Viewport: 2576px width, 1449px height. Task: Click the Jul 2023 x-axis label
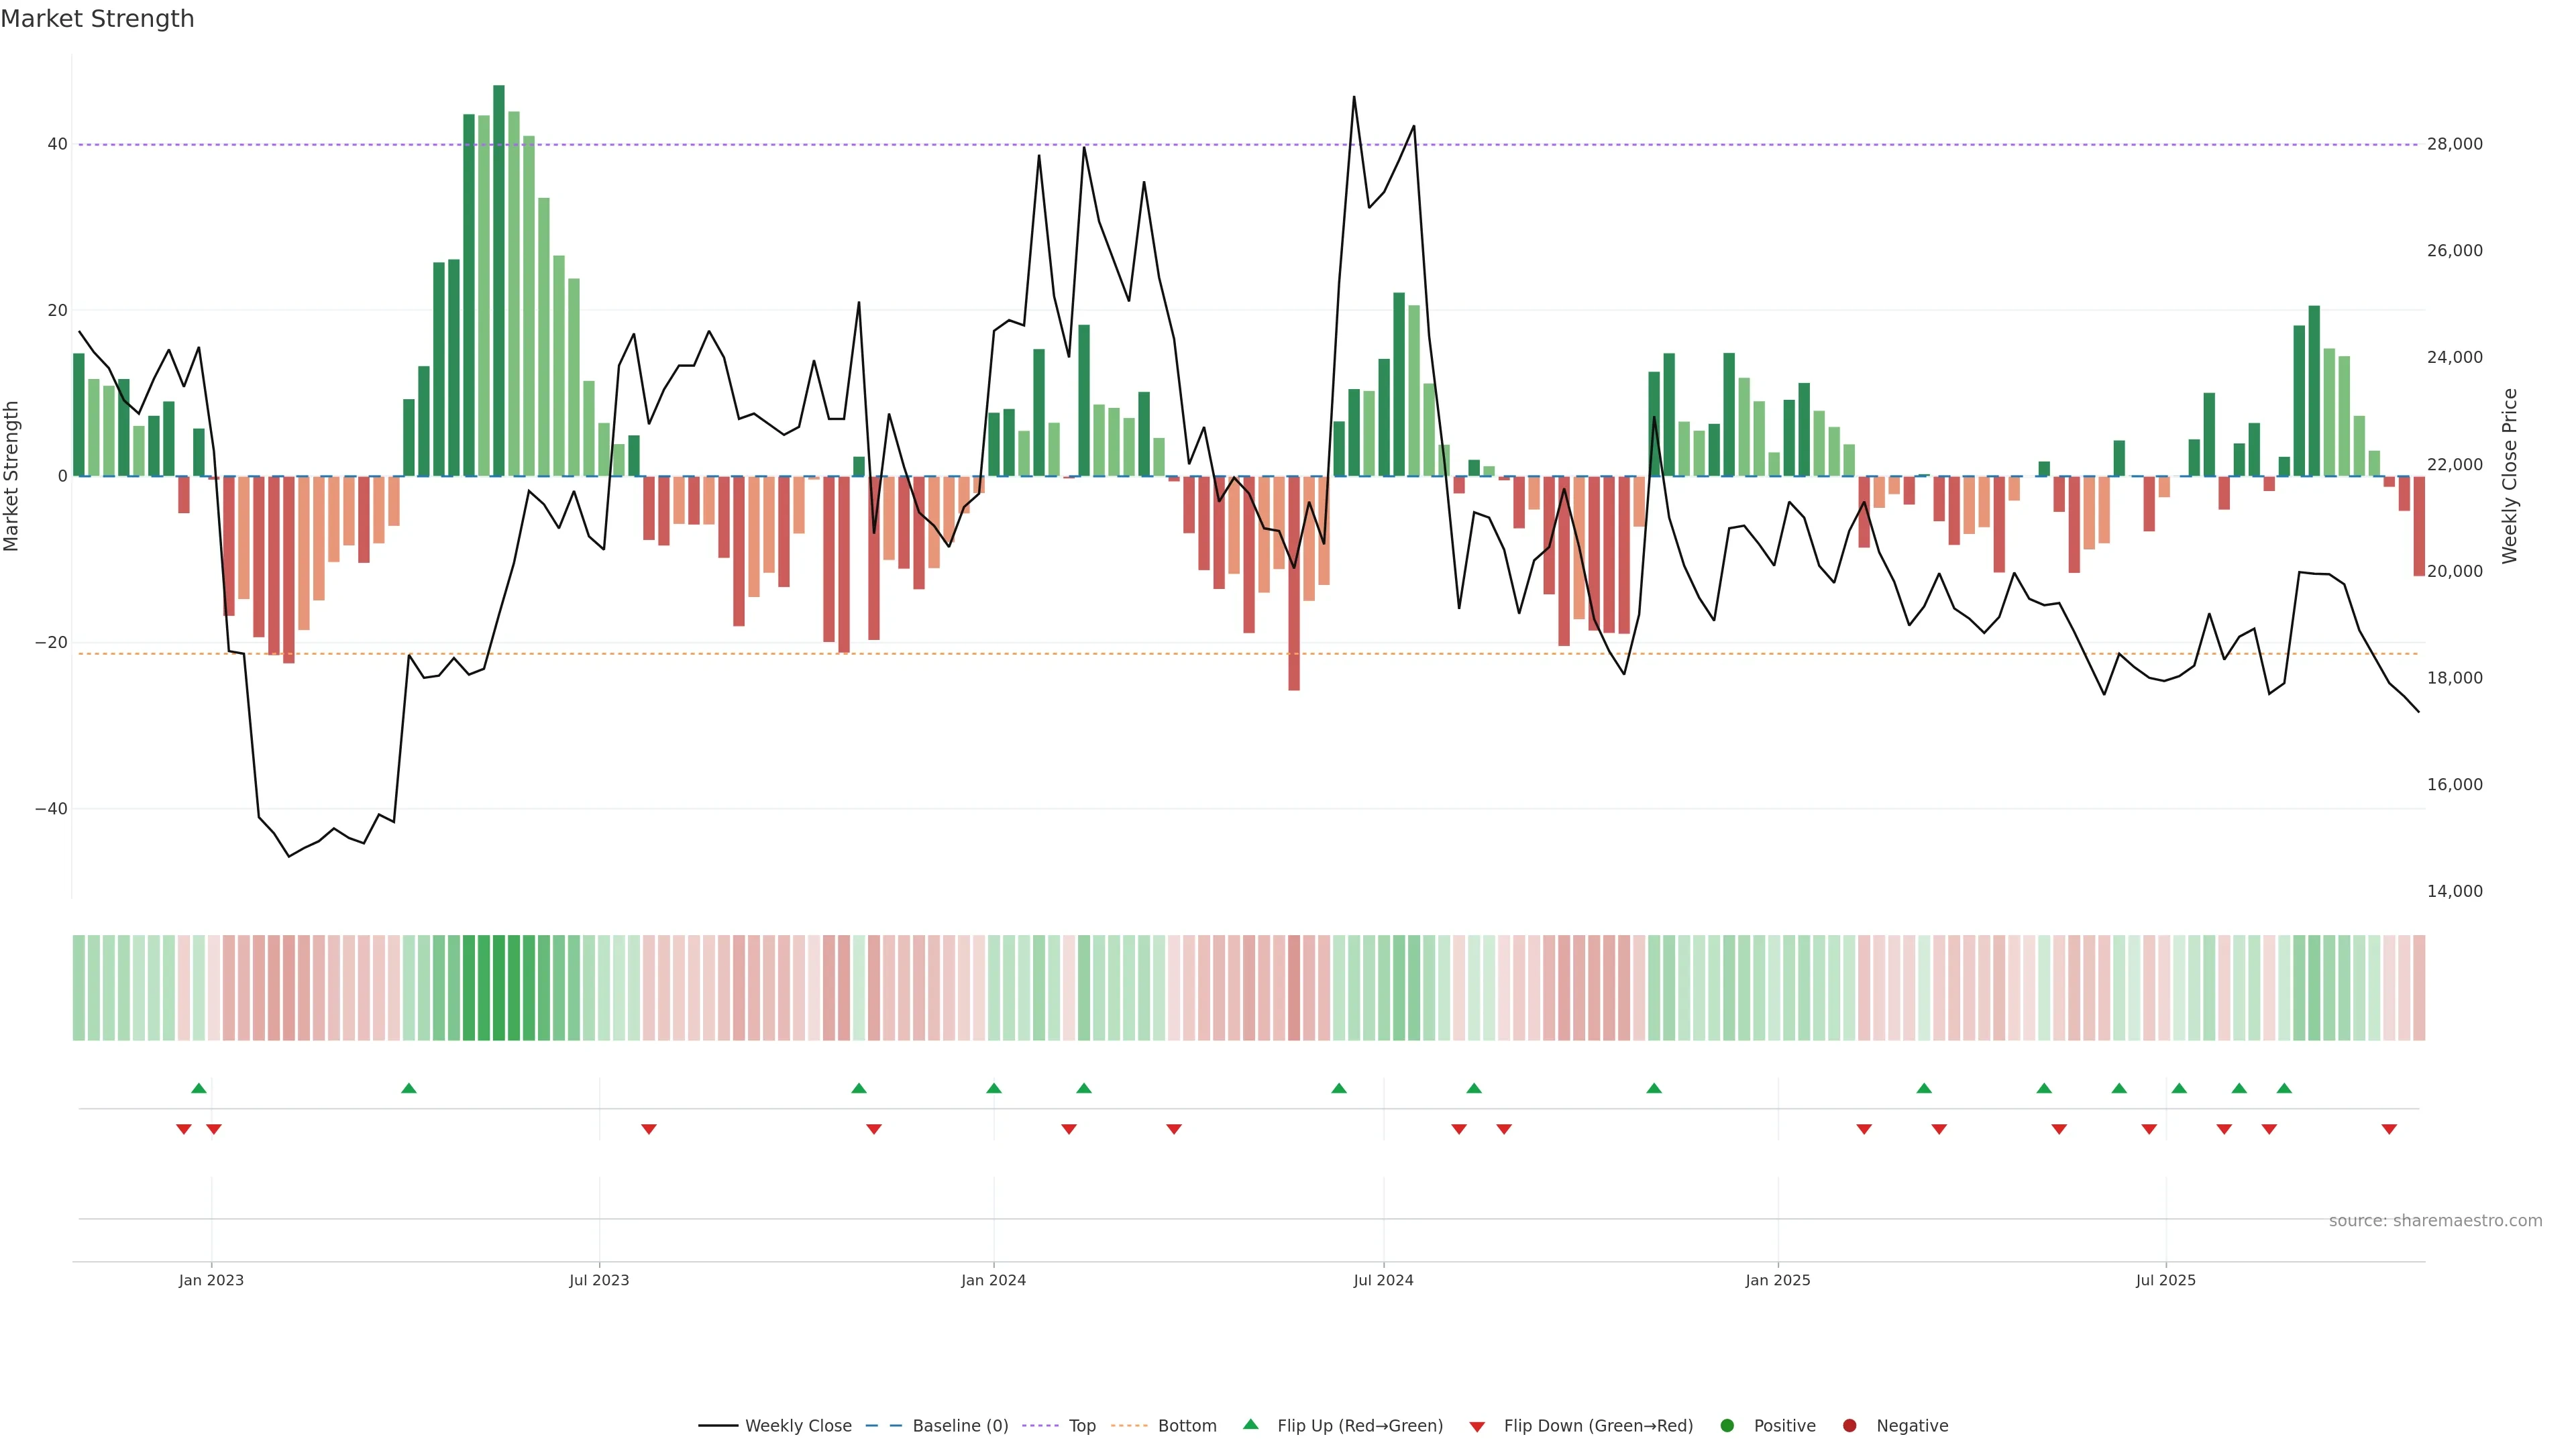point(599,1280)
